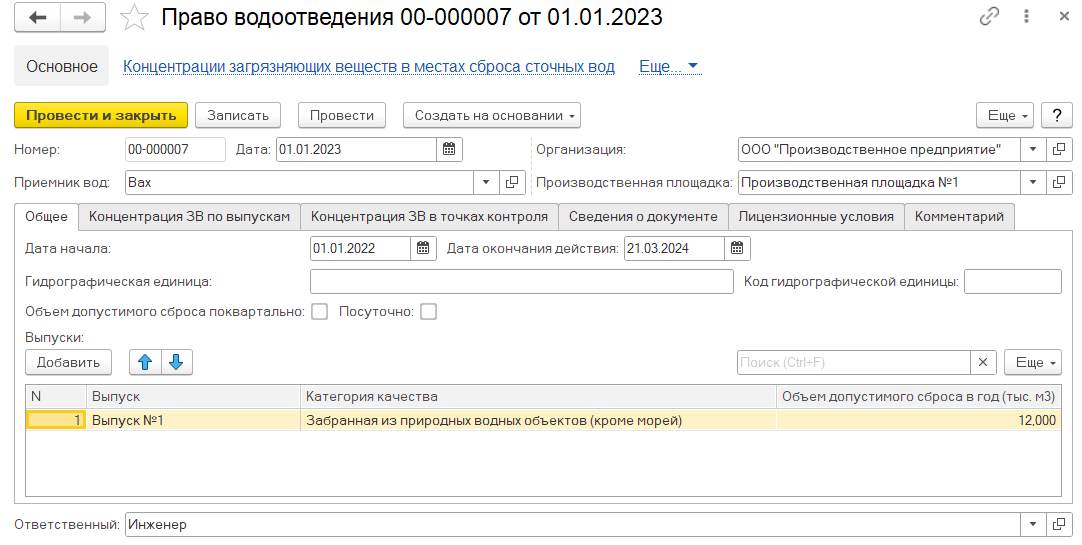This screenshot has width=1082, height=545.
Task: Click the favorites star icon
Action: (x=133, y=18)
